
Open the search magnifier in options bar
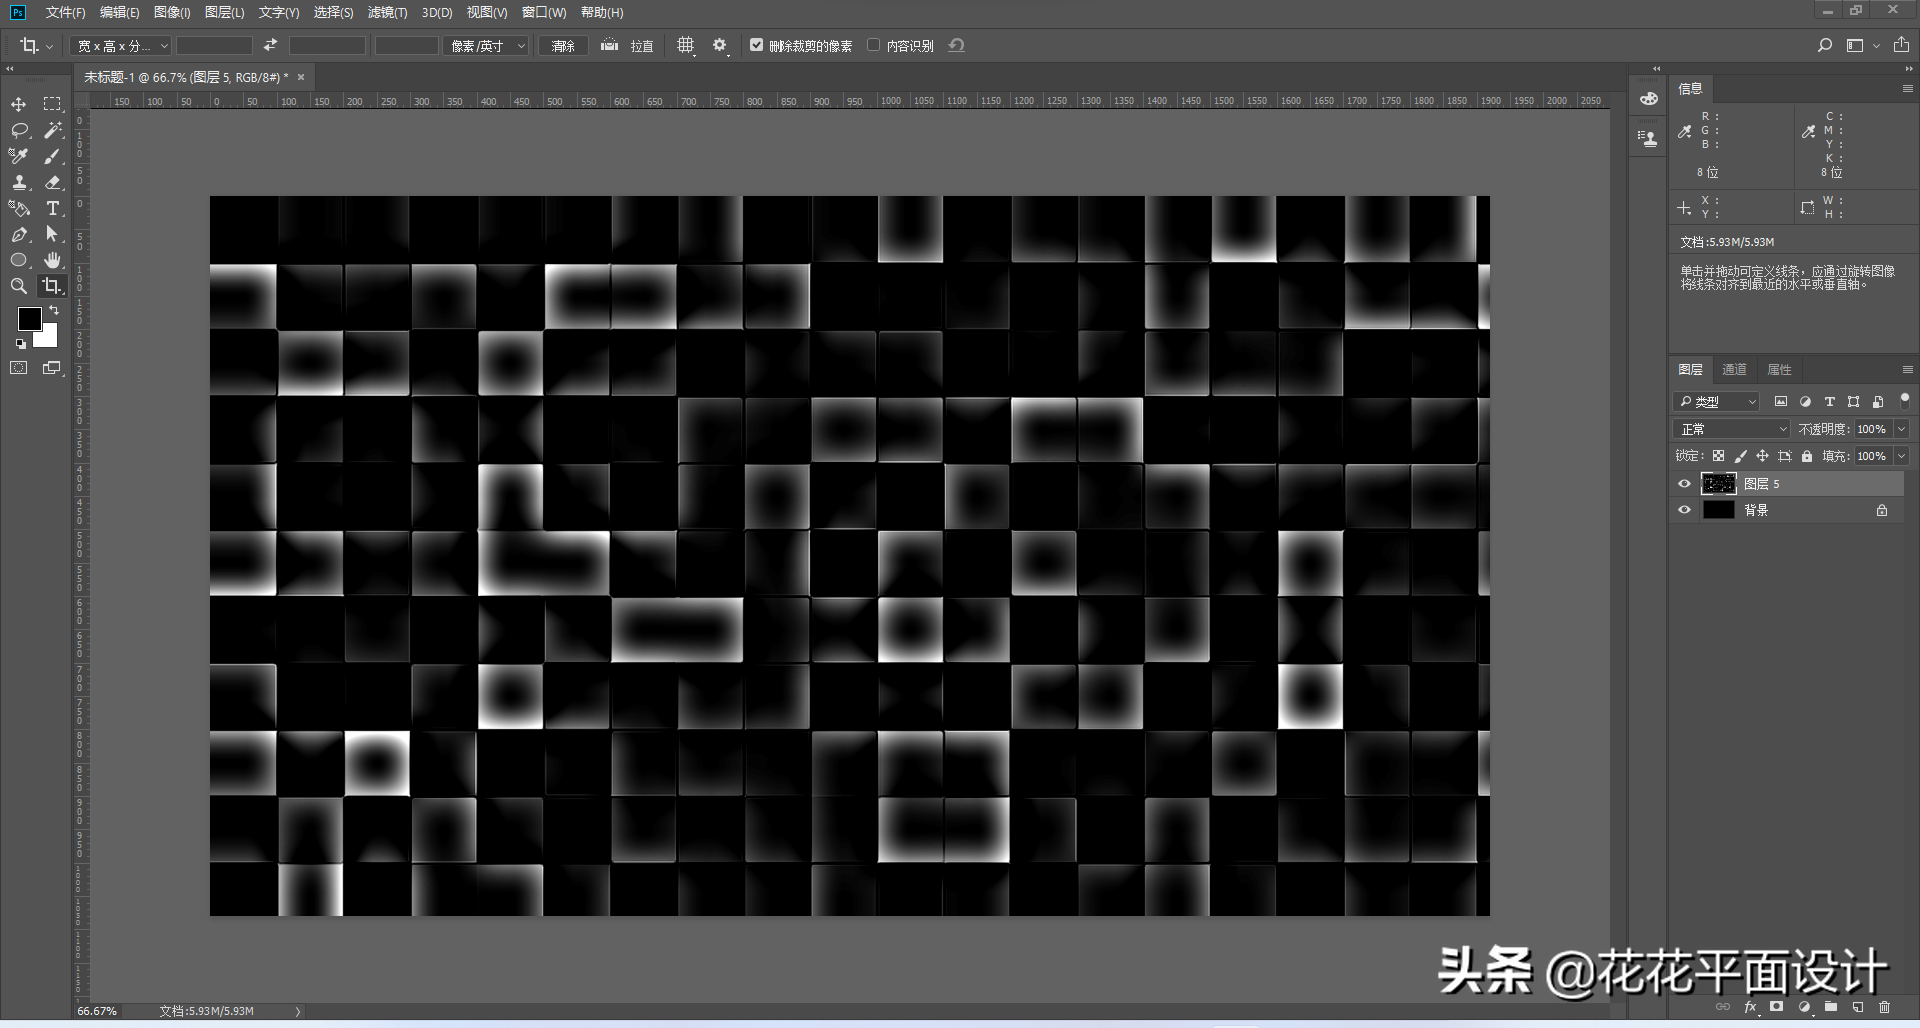(1825, 46)
